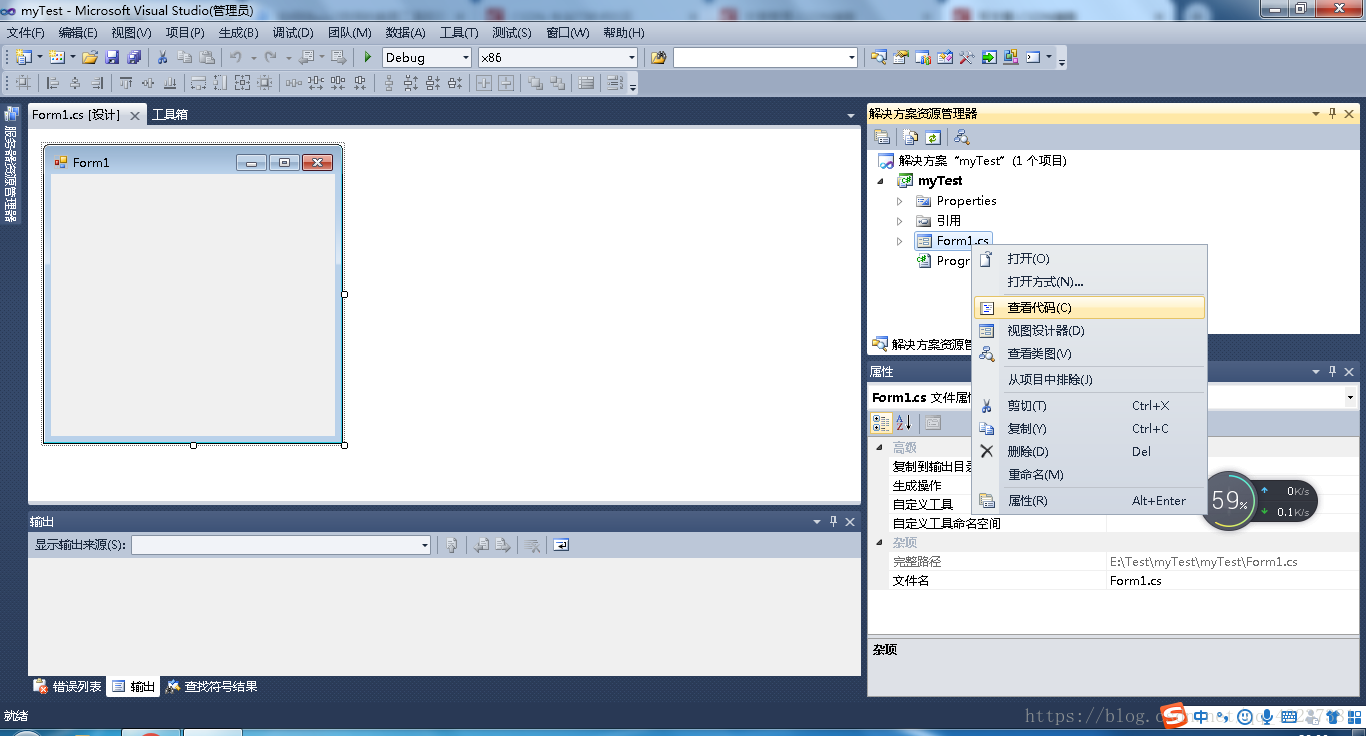Open the Form1.cs object dropdown in Properties panel
This screenshot has width=1366, height=736.
tap(1350, 398)
